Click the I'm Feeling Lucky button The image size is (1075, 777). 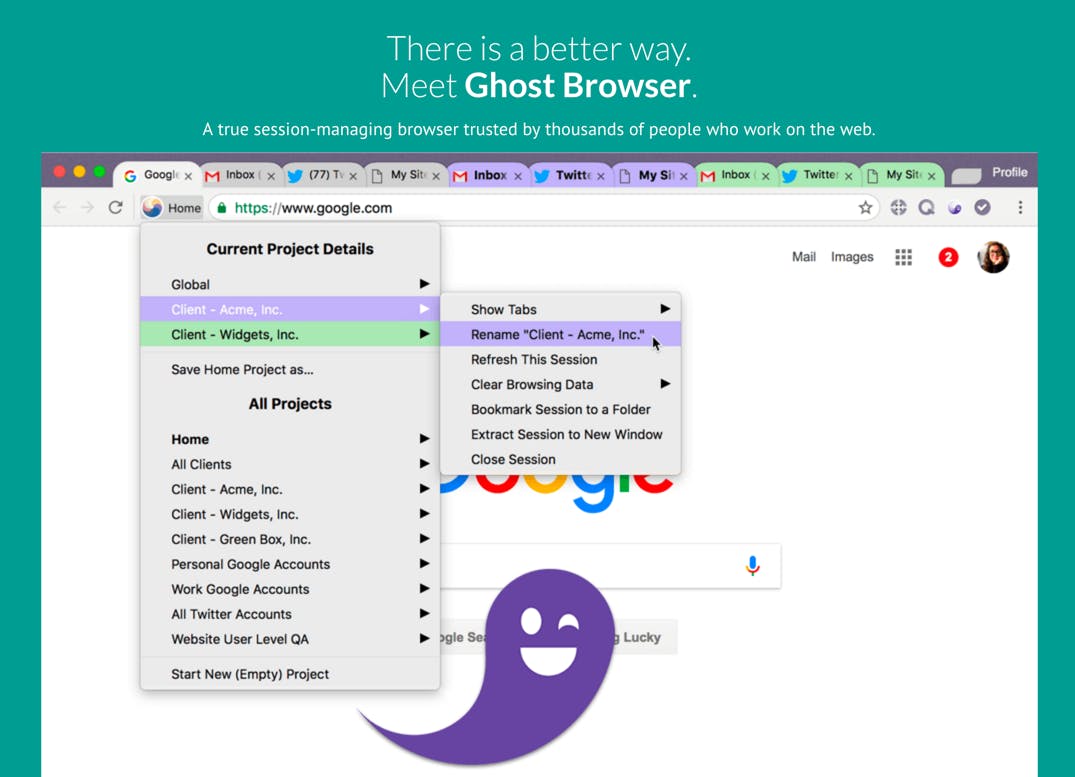point(642,637)
